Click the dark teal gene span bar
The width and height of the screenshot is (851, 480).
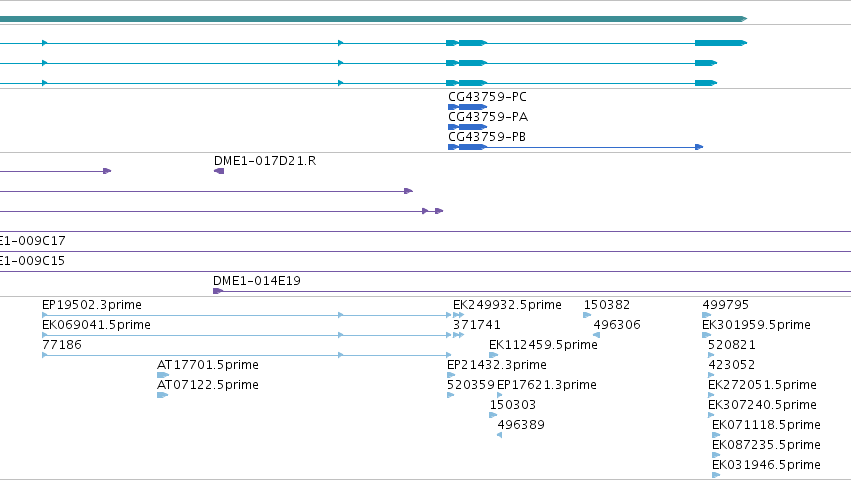click(x=373, y=19)
